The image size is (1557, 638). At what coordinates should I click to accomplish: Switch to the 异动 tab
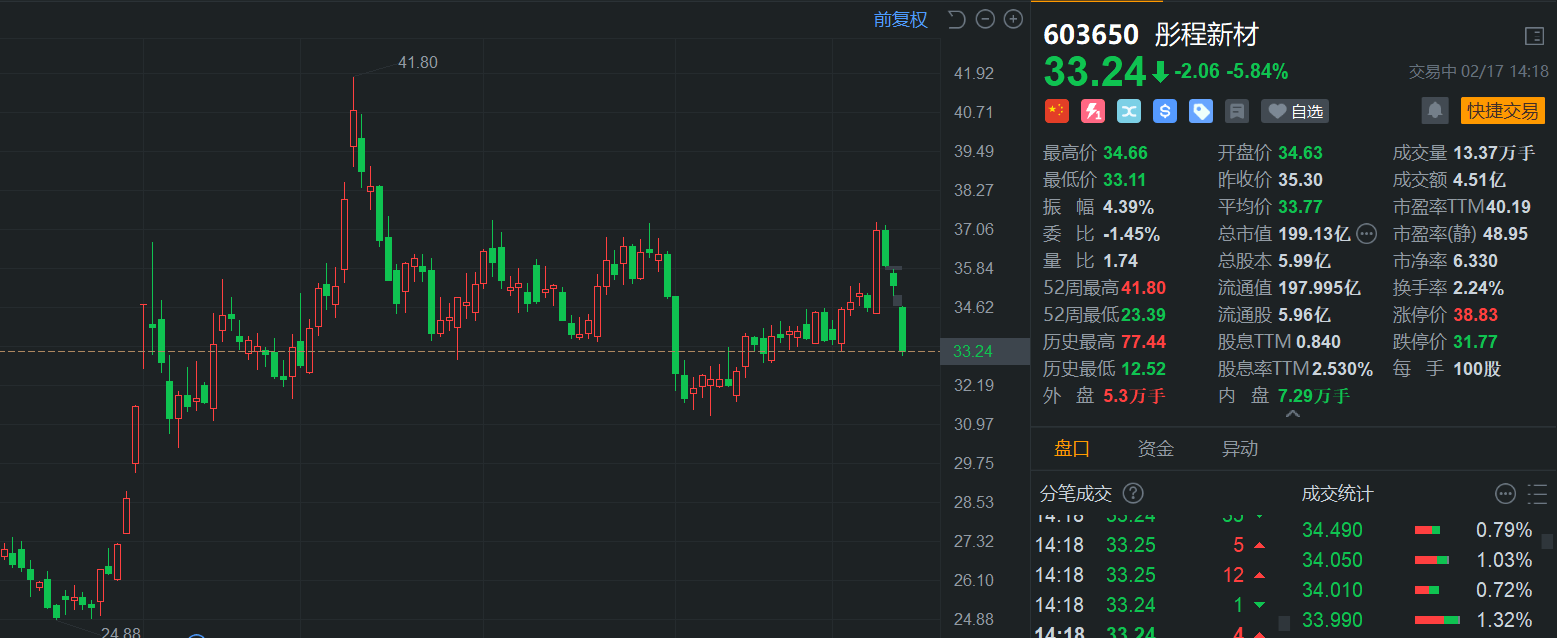tap(1239, 449)
